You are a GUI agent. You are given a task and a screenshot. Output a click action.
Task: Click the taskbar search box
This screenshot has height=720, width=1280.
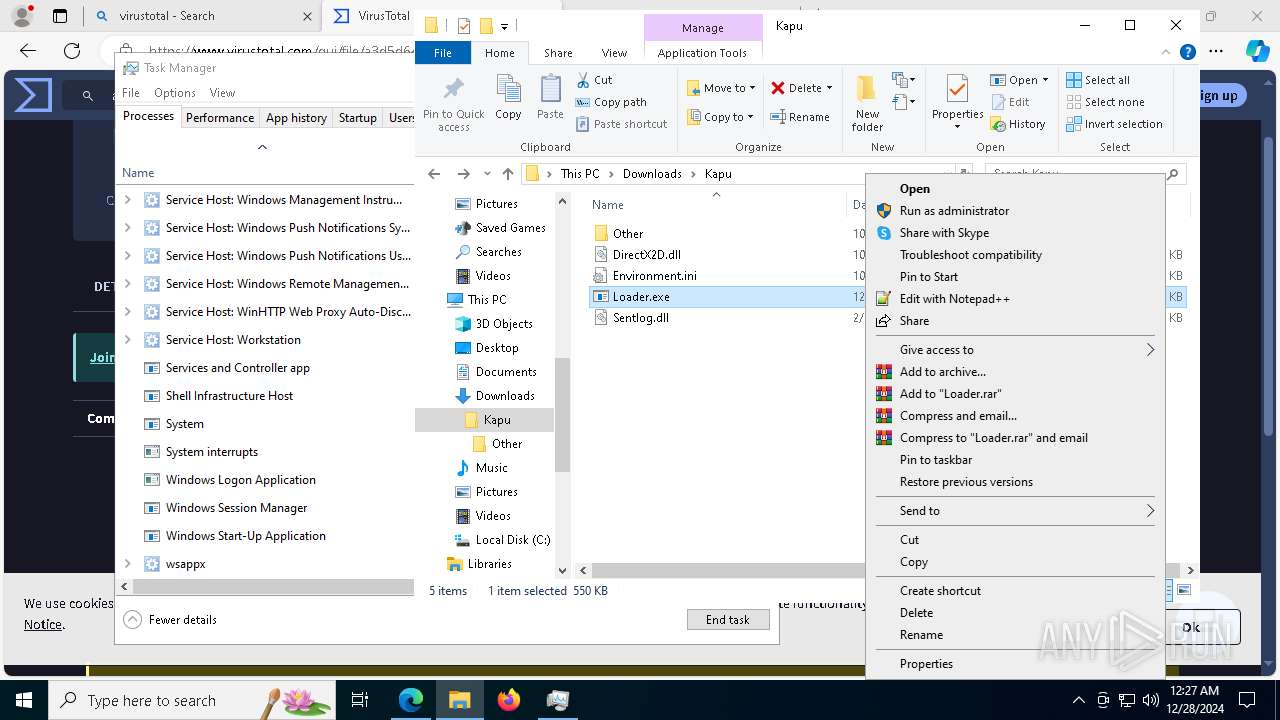pyautogui.click(x=192, y=700)
